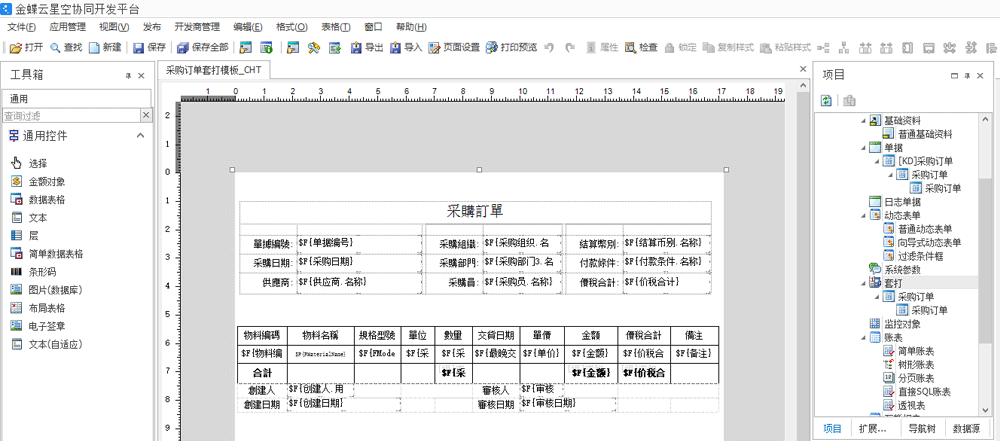The height and width of the screenshot is (441, 1000).
Task: Open the 应用管理 menu
Action: [68, 27]
